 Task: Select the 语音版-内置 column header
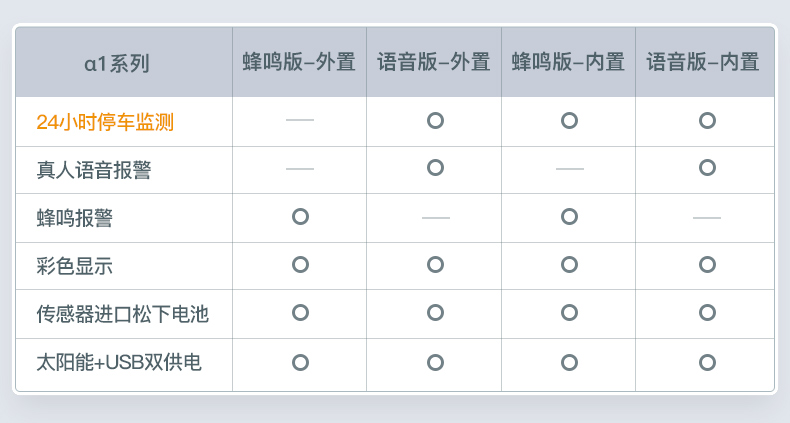point(703,62)
